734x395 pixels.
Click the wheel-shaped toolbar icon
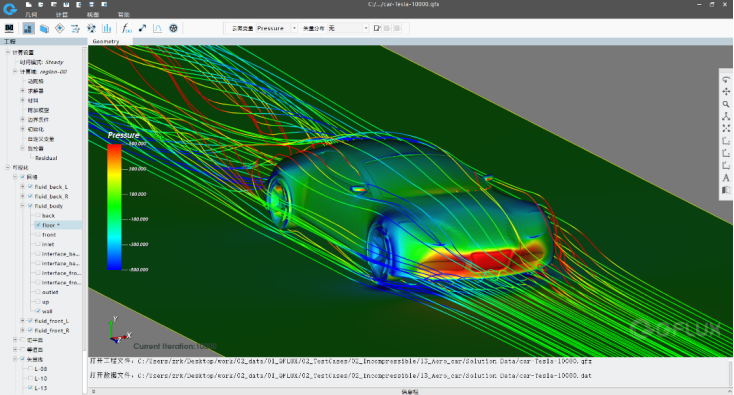173,29
